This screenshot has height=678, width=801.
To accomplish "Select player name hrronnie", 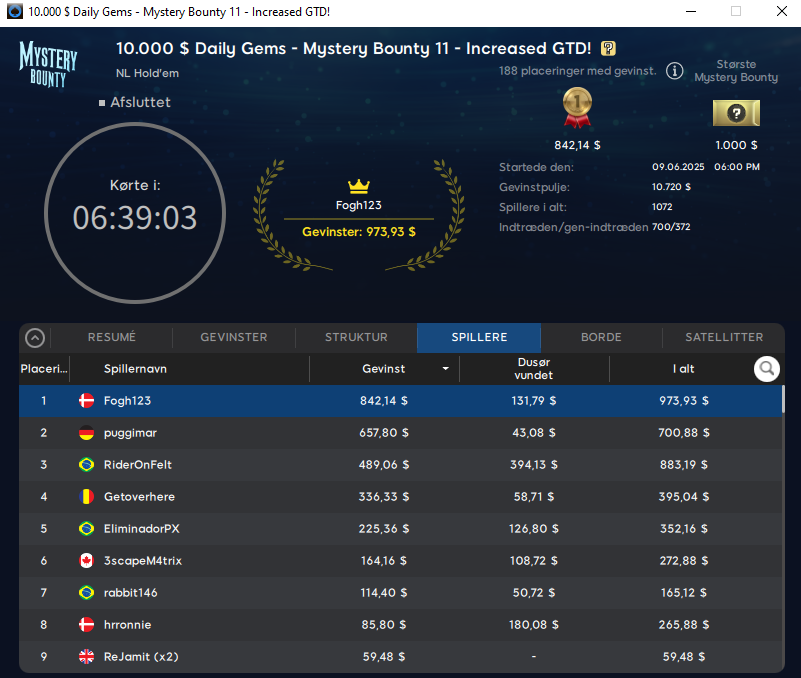I will (128, 624).
